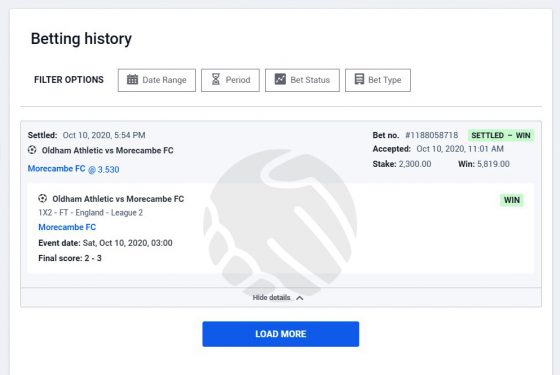Screen dimensions: 560x375
Task: Open the Date Range filter
Action: [157, 80]
